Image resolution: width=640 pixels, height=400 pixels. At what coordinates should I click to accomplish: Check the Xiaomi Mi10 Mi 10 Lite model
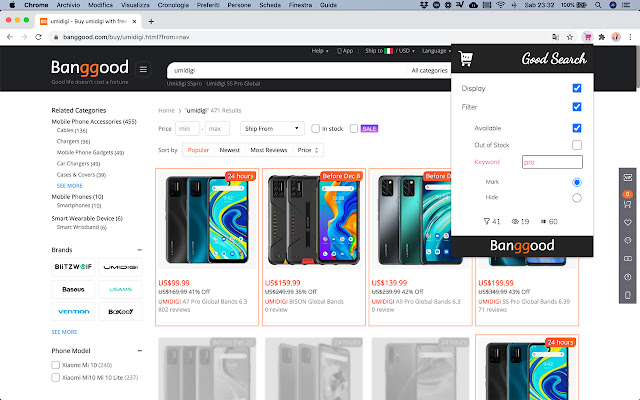(x=56, y=378)
